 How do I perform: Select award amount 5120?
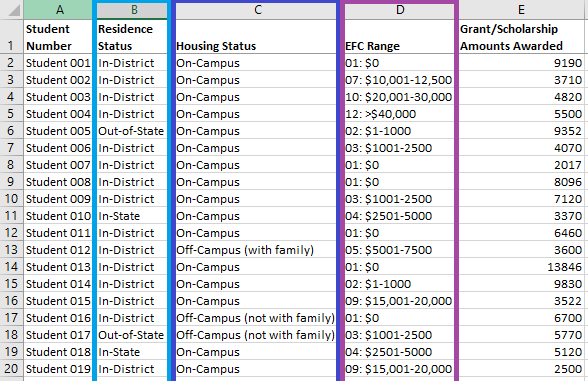521,352
